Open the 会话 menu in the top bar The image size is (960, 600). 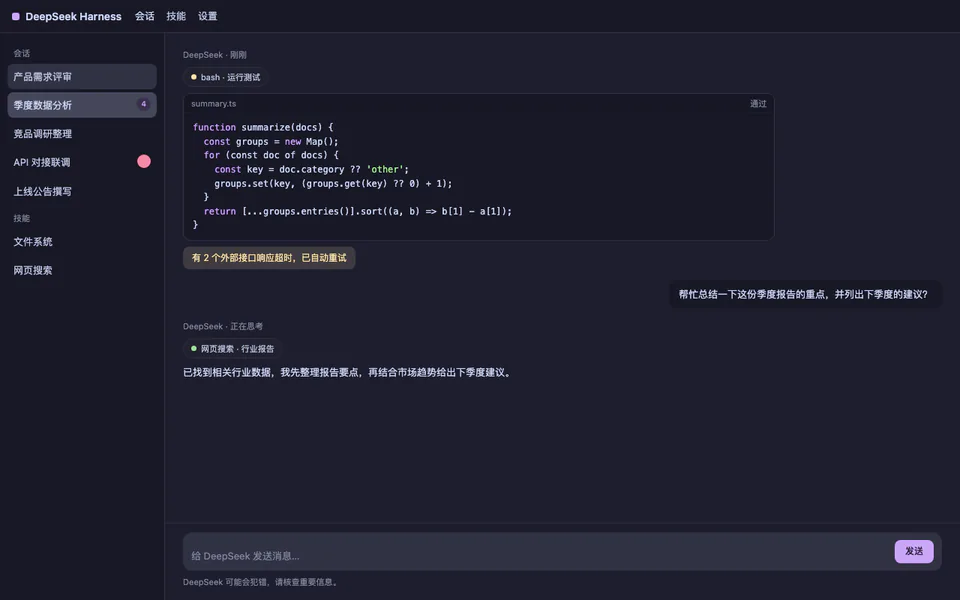(x=144, y=17)
